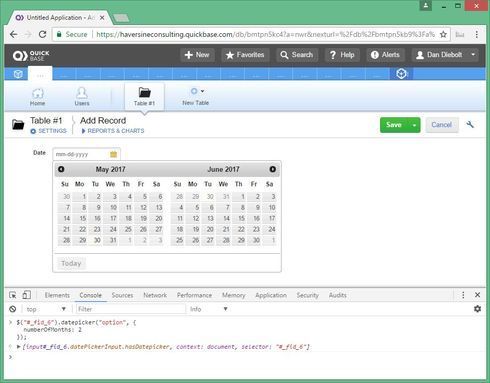490x383 pixels.
Task: Toggle device toolbar icon in DevTools
Action: (x=26, y=295)
